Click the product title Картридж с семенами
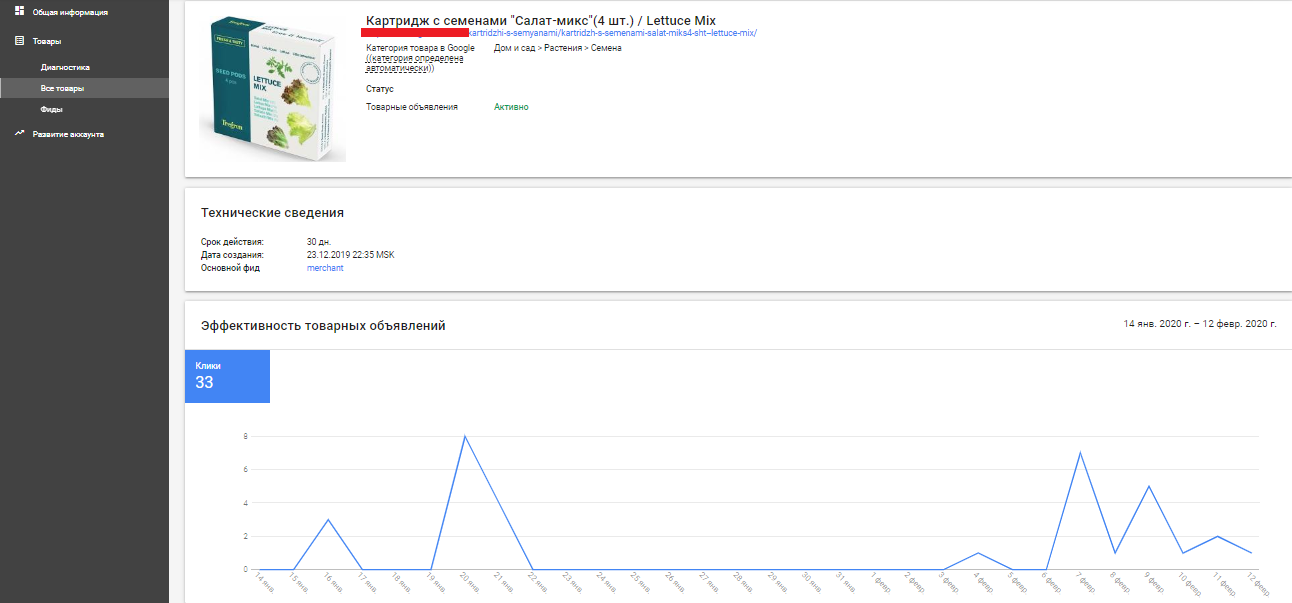The image size is (1292, 603). click(540, 20)
